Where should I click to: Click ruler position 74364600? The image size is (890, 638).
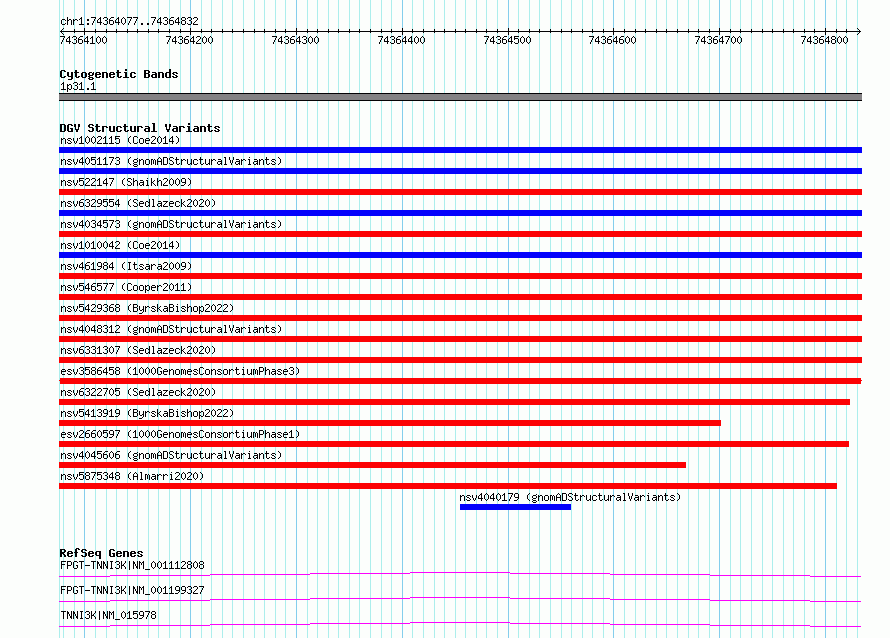(612, 40)
